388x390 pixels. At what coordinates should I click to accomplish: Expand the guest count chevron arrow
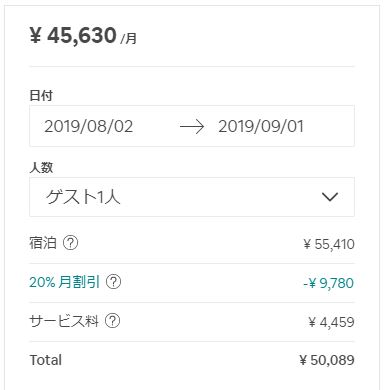pyautogui.click(x=330, y=197)
